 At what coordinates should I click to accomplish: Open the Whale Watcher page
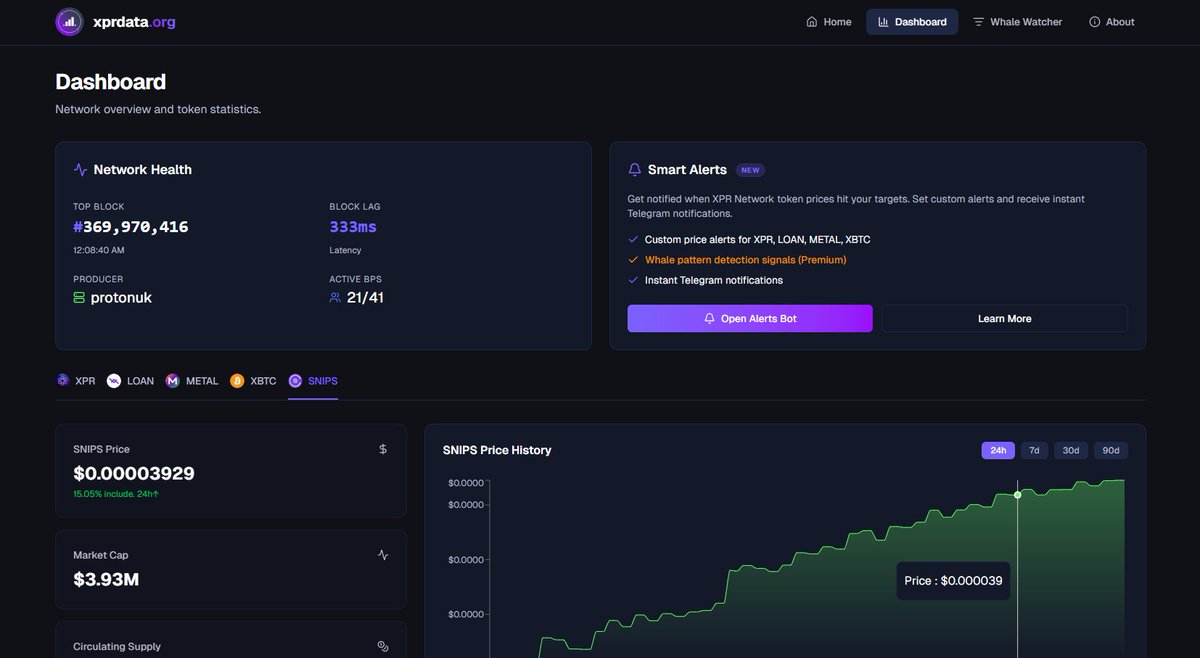tap(1017, 22)
